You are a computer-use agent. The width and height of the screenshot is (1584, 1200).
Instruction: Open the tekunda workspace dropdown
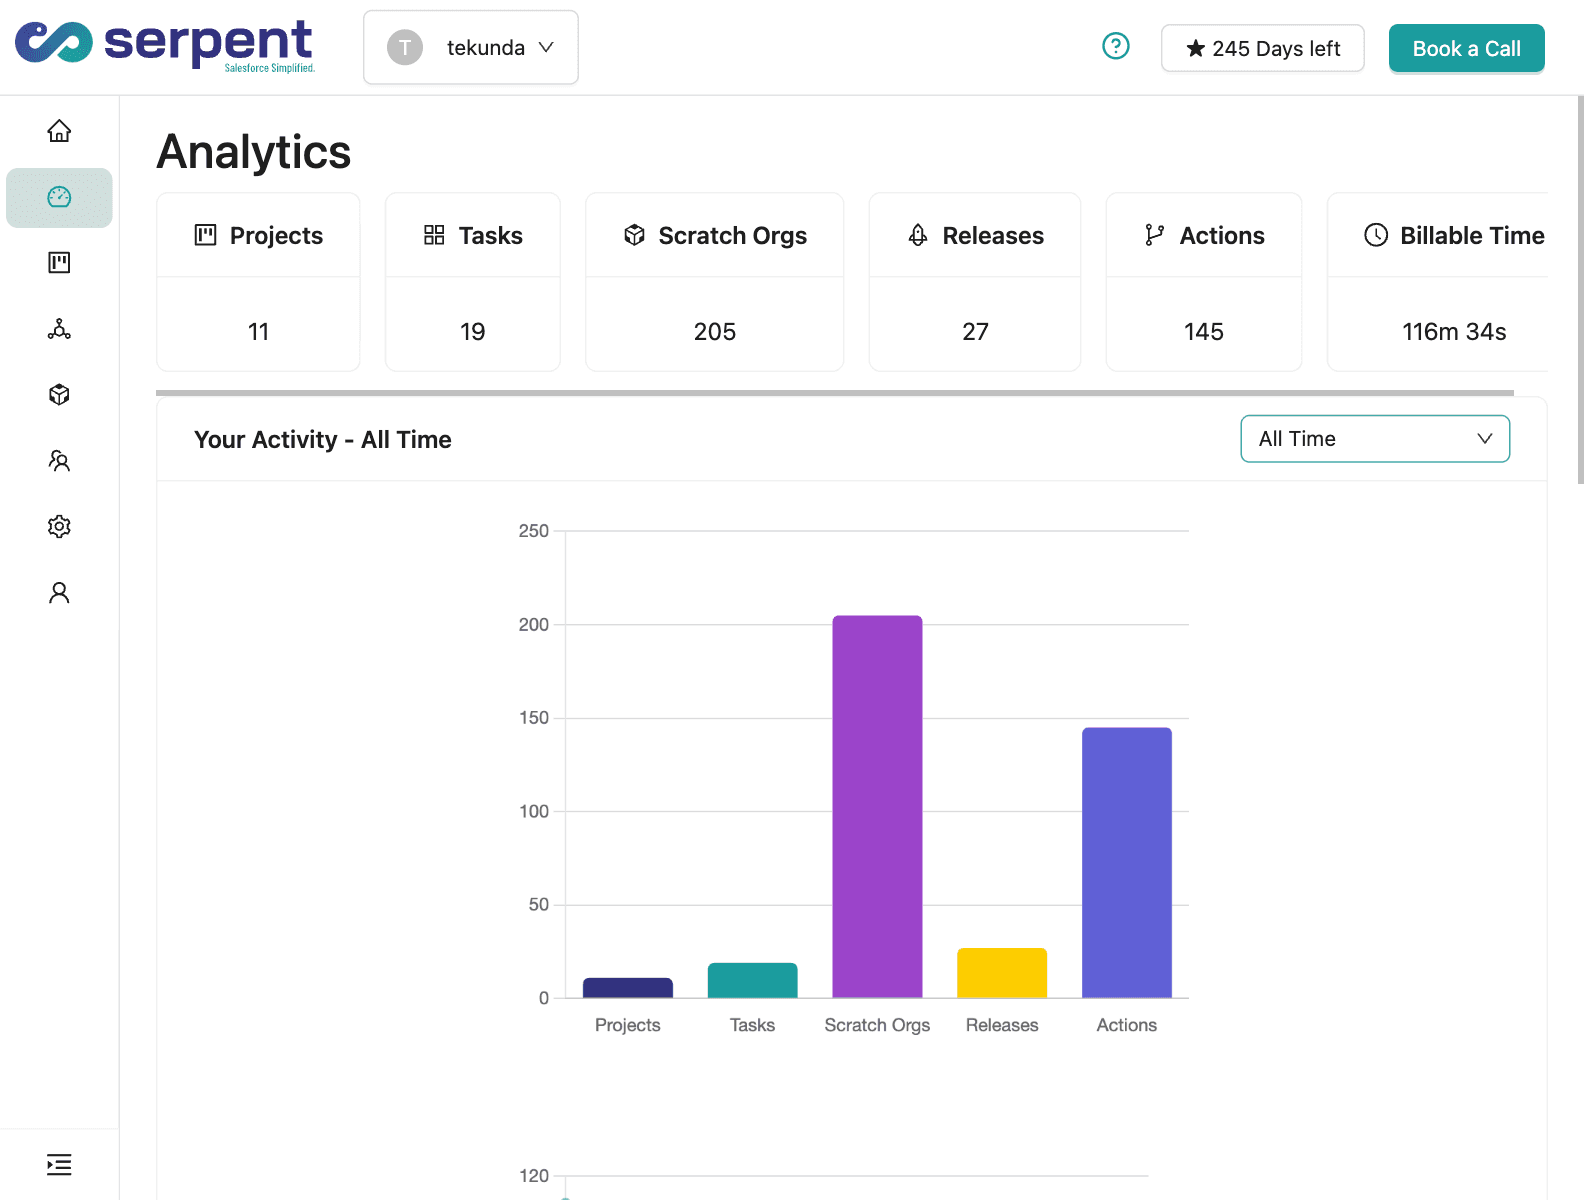(470, 48)
